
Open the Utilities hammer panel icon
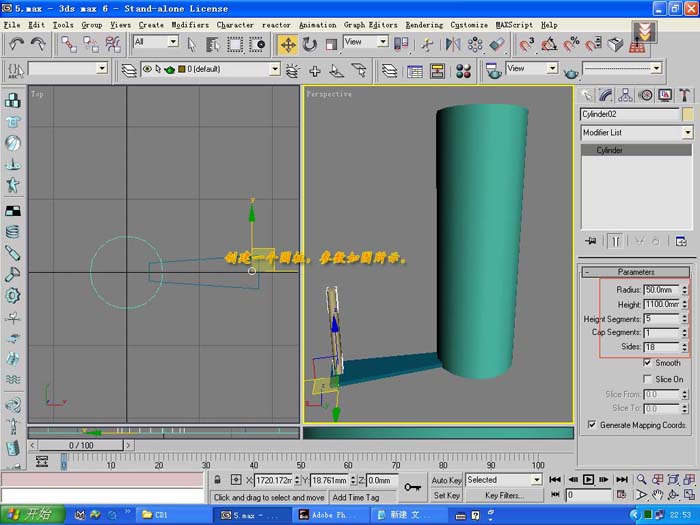coord(684,95)
